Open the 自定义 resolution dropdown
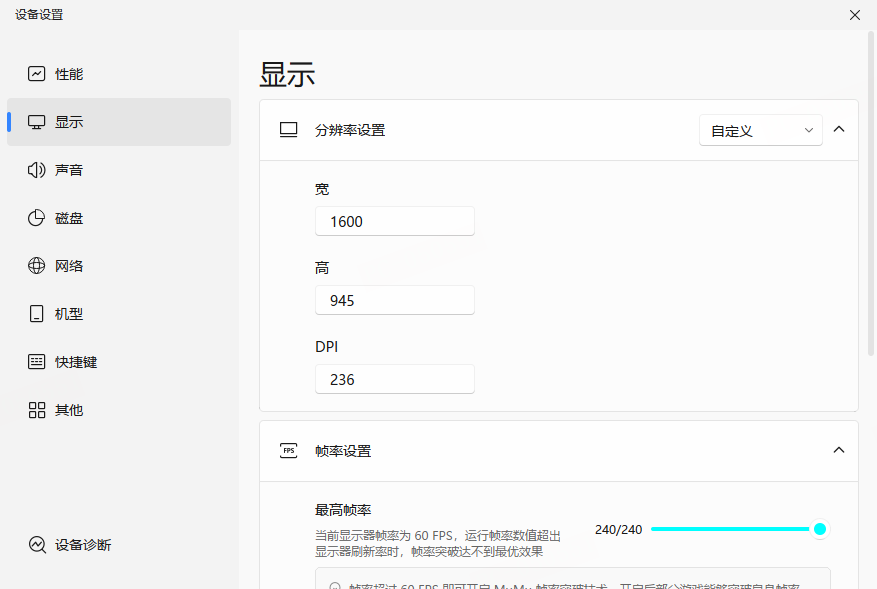 coord(760,130)
